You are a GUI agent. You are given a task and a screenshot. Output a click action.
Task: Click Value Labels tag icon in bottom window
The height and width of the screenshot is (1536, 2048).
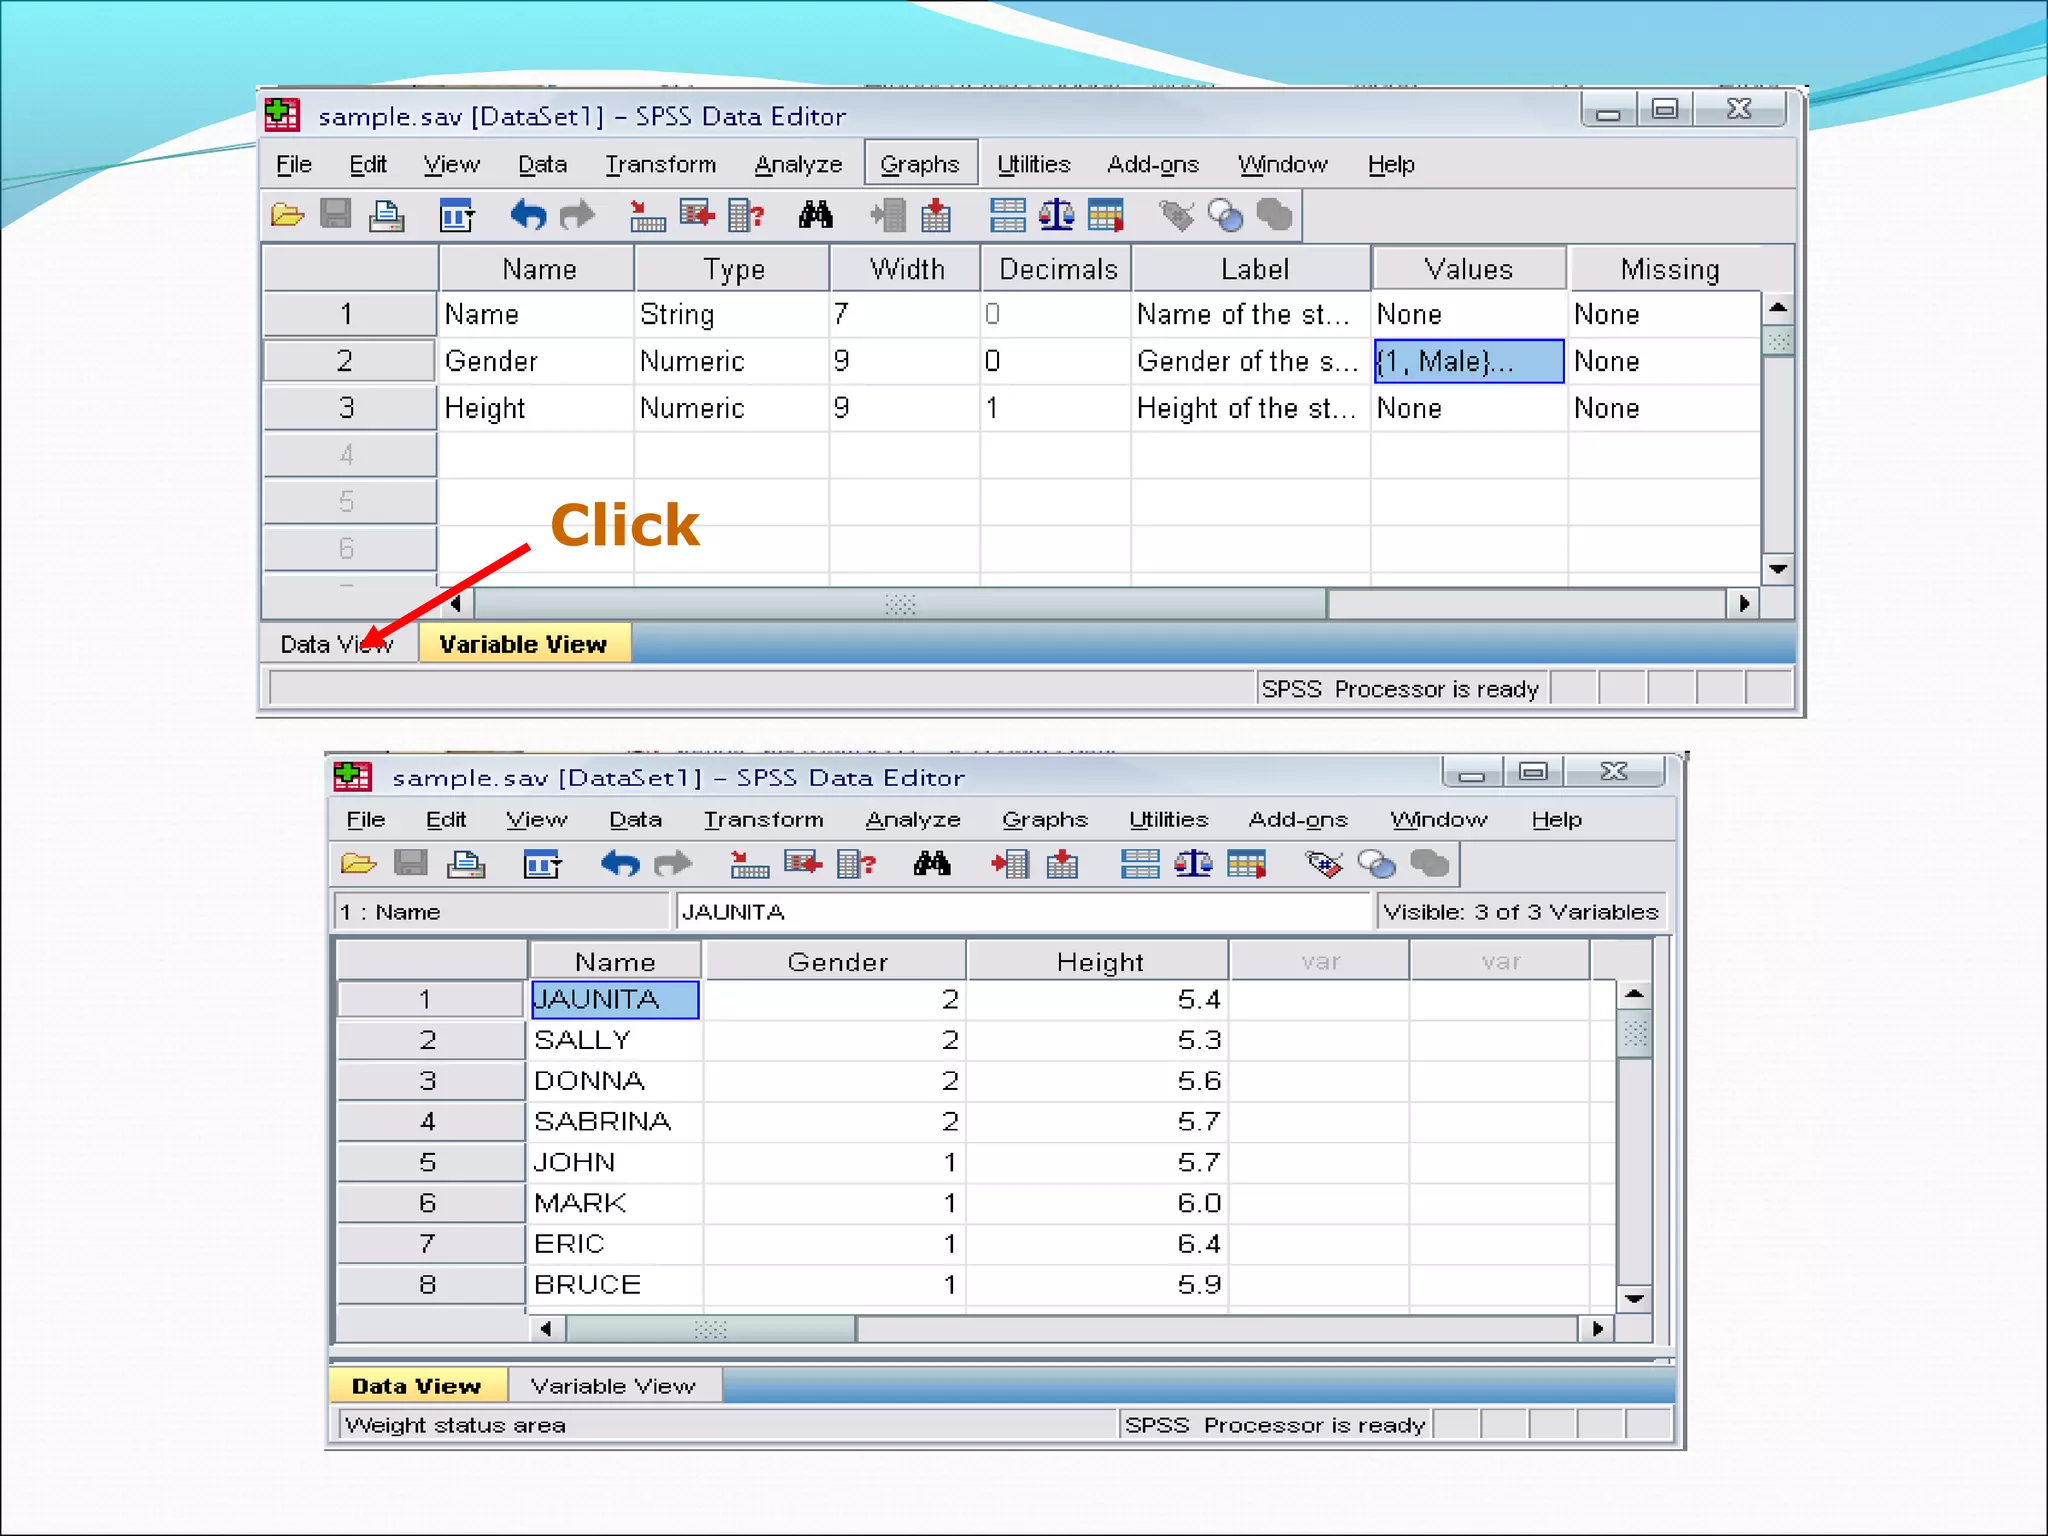pos(1324,864)
